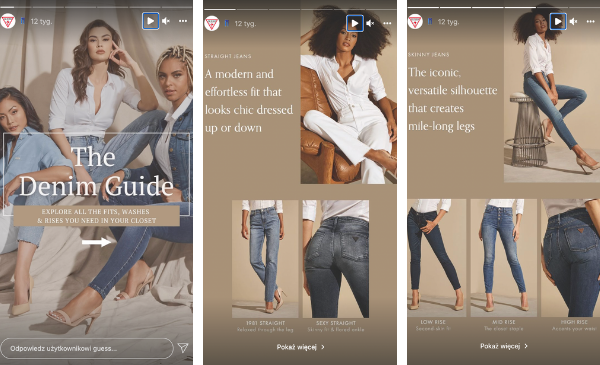Click the white arrow on Denim Guide
The width and height of the screenshot is (600, 365).
[x=96, y=242]
